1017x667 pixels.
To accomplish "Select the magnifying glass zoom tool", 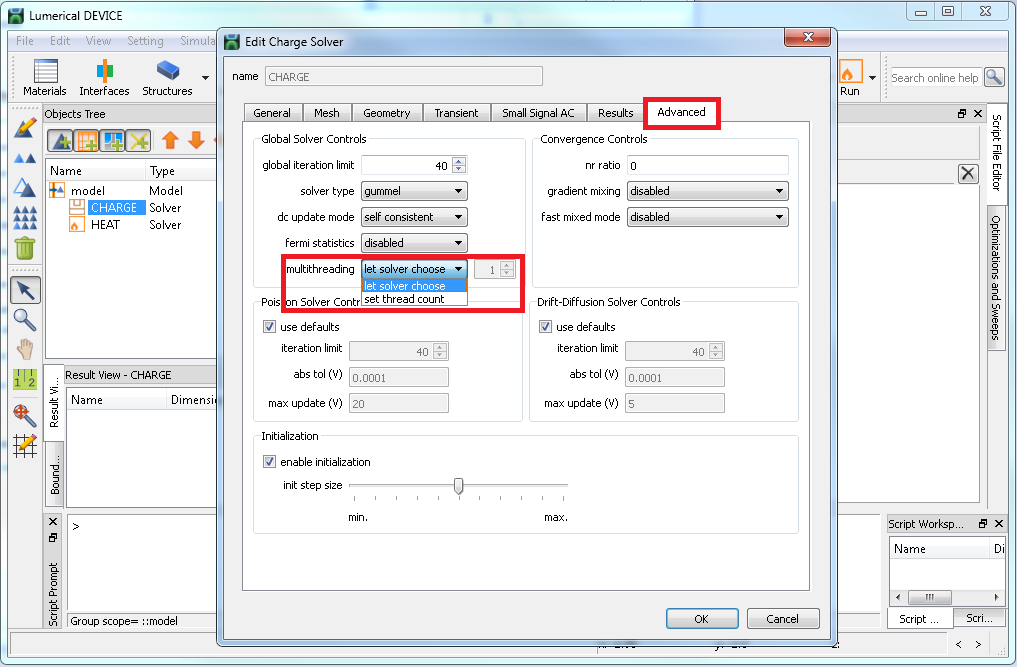I will (x=25, y=320).
